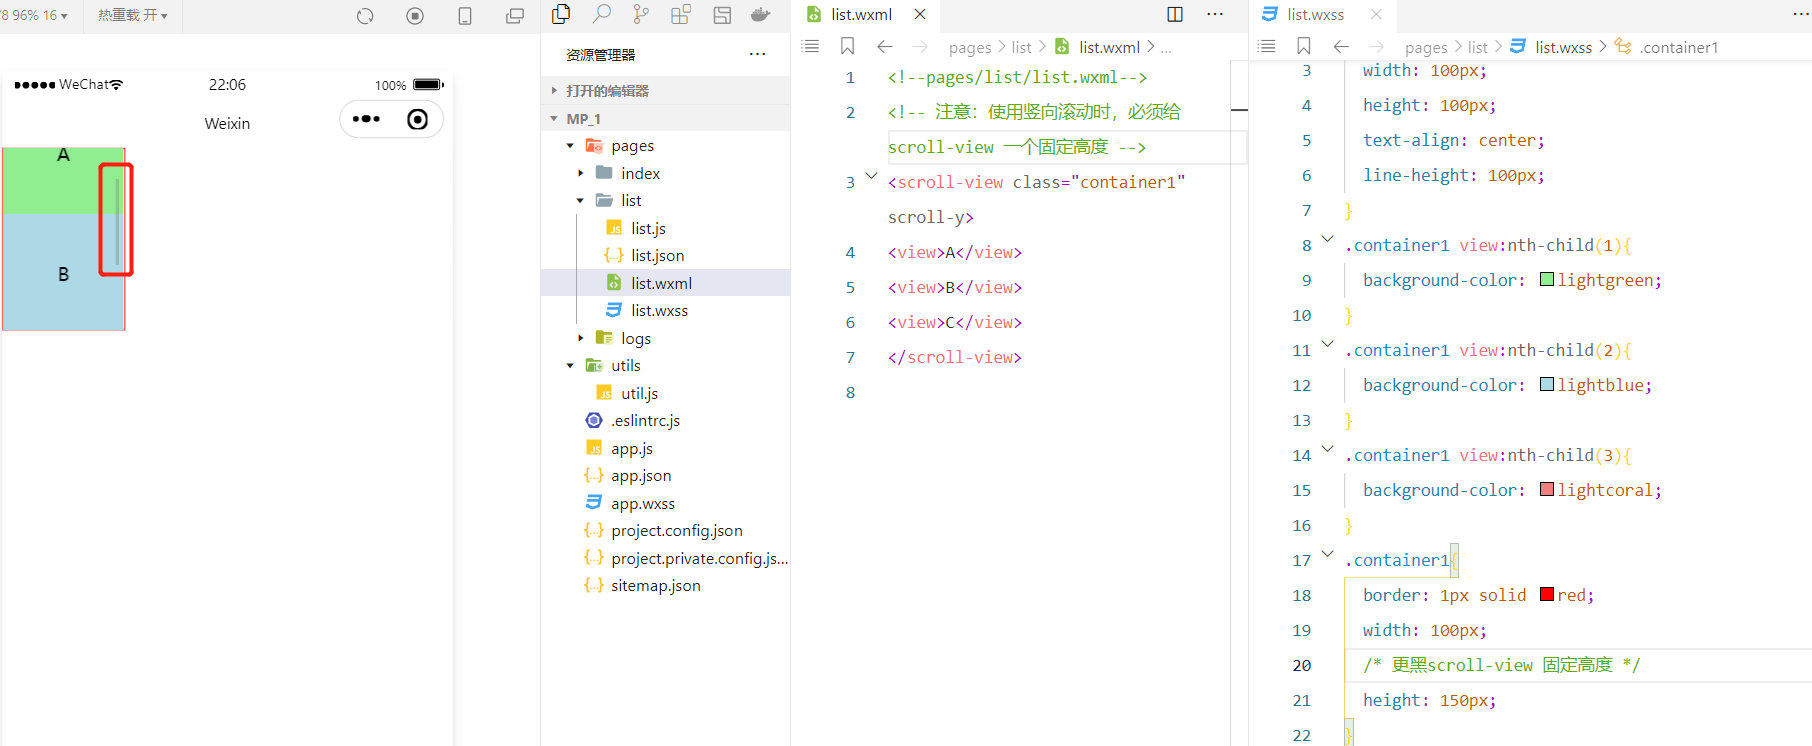Open .eslintrc.js file

[x=645, y=421]
